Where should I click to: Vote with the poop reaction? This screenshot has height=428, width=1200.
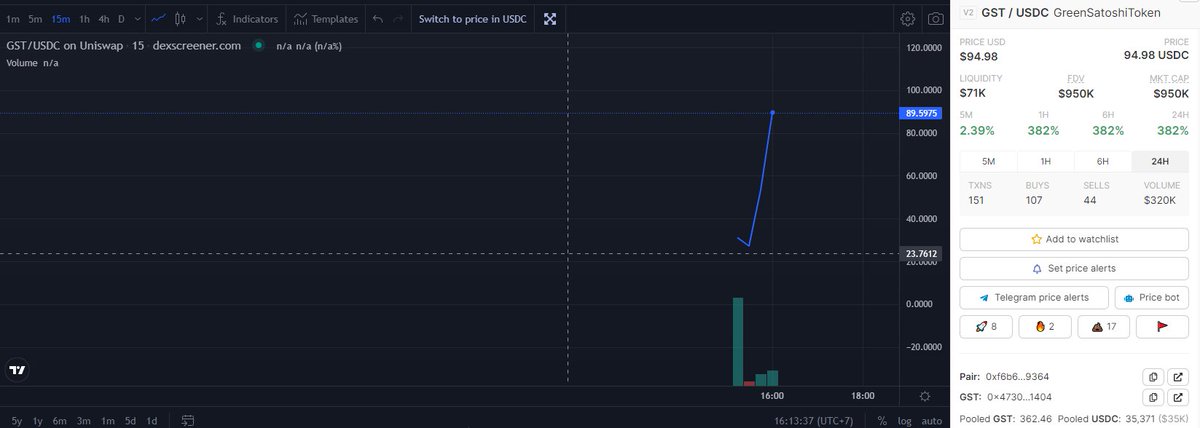pyautogui.click(x=1104, y=326)
